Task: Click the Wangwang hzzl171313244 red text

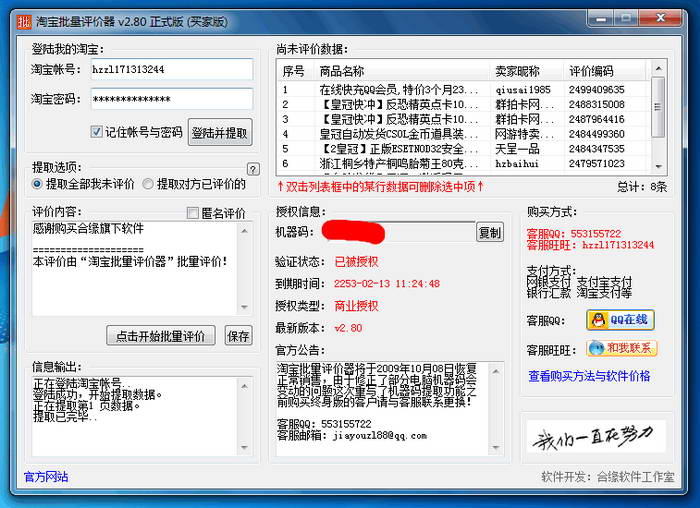Action: pyautogui.click(x=590, y=245)
